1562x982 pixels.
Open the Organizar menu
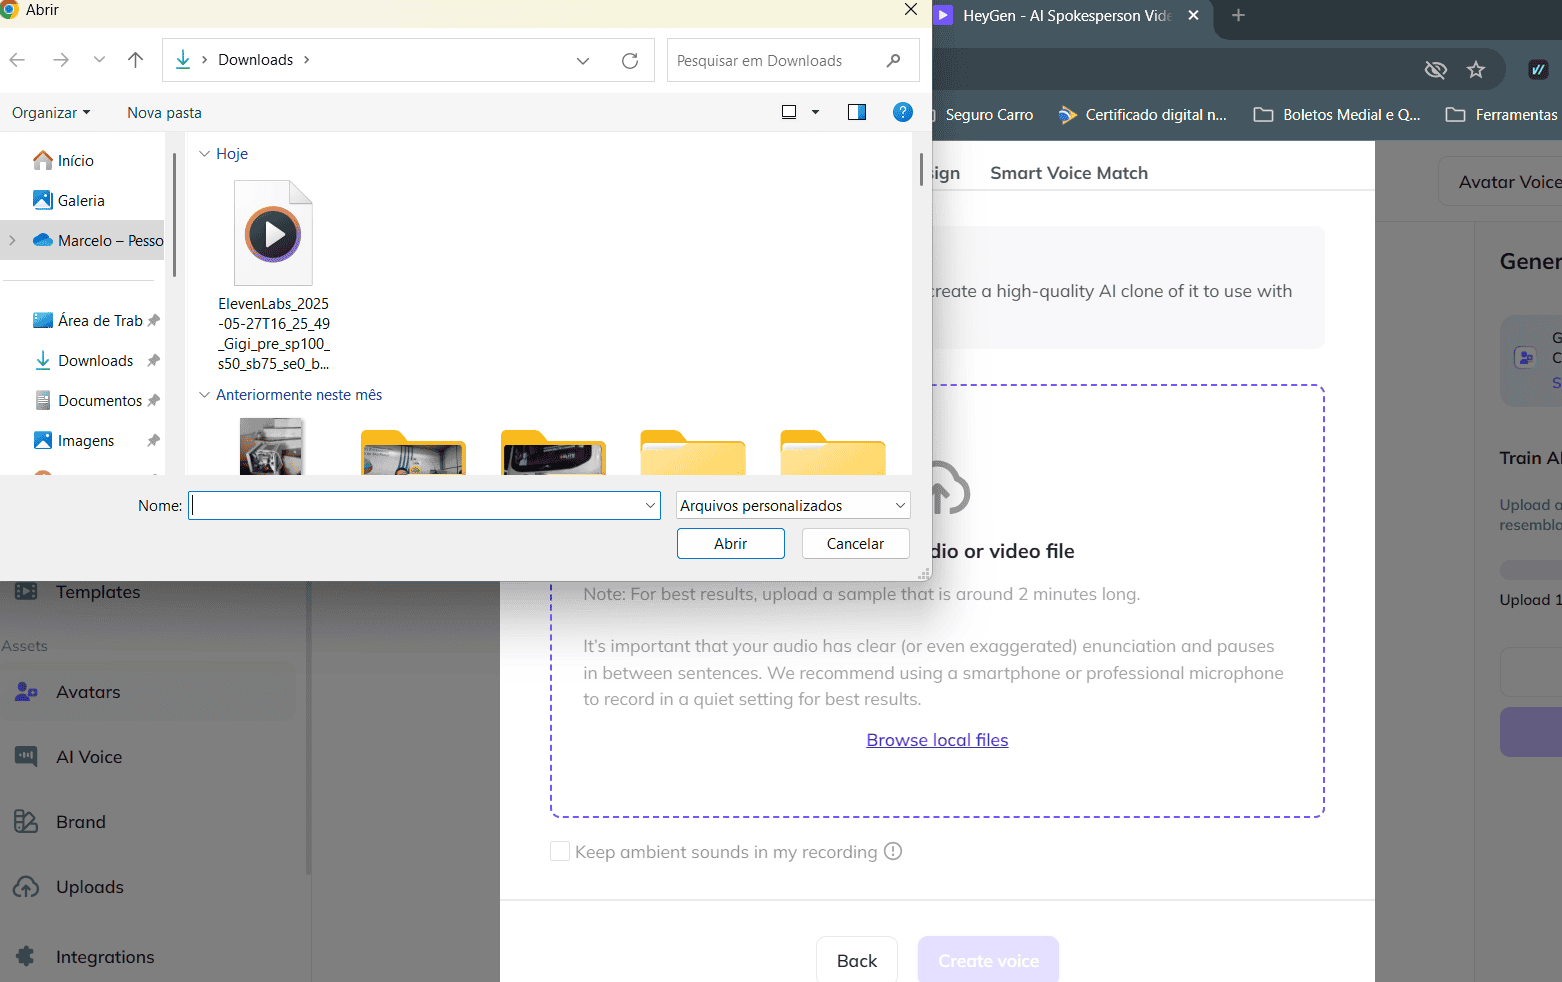tap(51, 113)
